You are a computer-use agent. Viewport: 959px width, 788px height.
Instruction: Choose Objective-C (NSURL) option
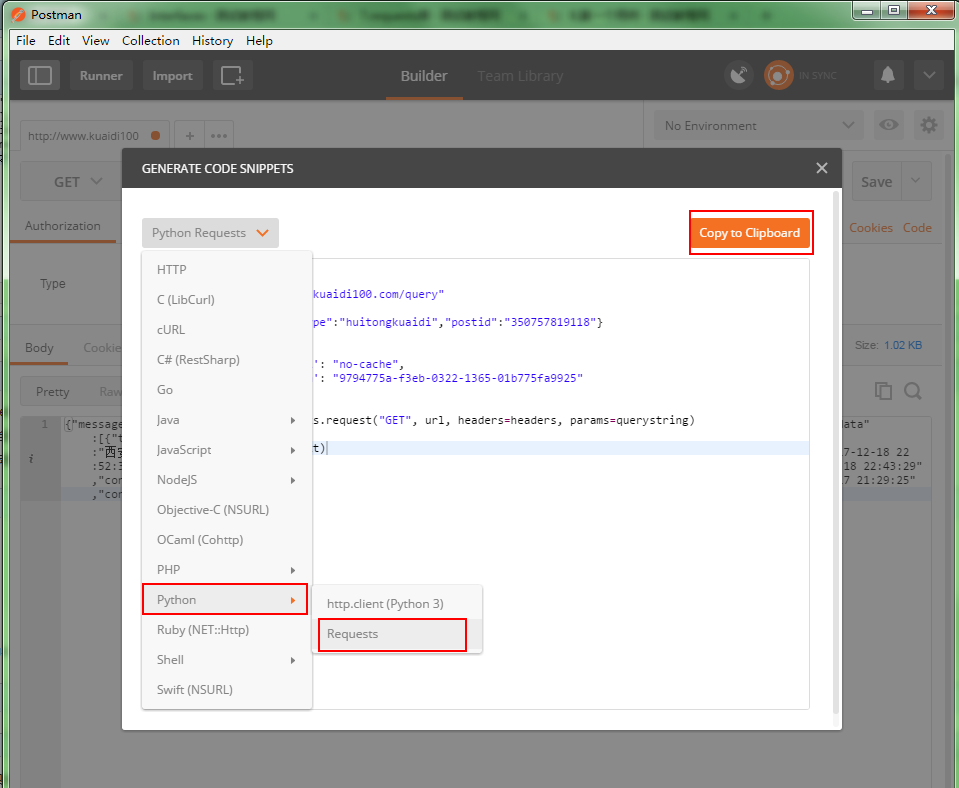click(226, 510)
